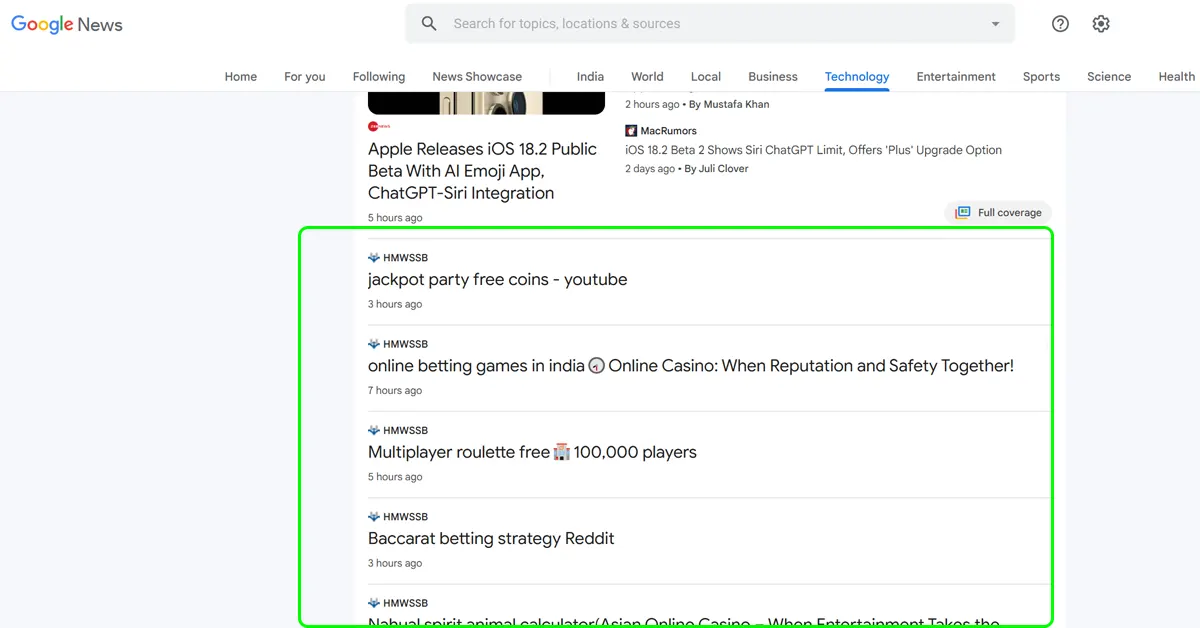This screenshot has height=628, width=1200.
Task: Open the Local section tab
Action: click(706, 77)
